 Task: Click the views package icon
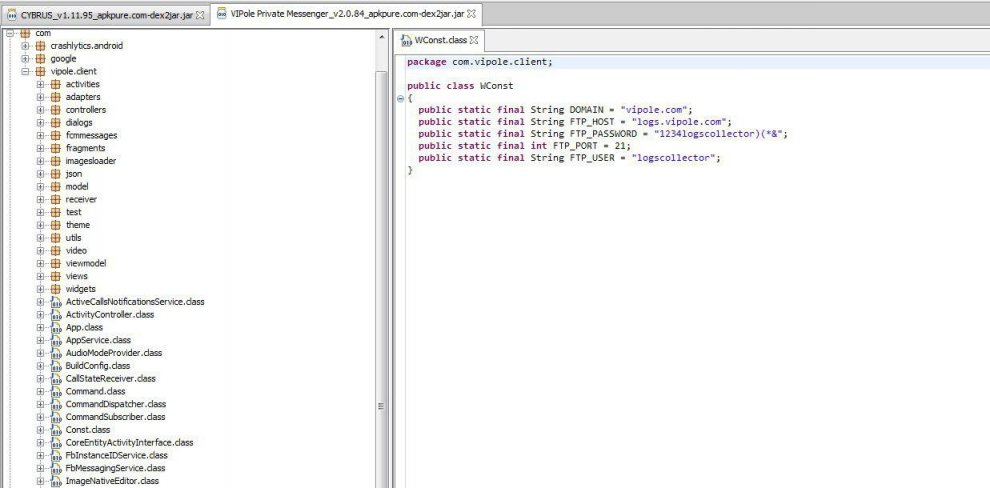pos(56,276)
